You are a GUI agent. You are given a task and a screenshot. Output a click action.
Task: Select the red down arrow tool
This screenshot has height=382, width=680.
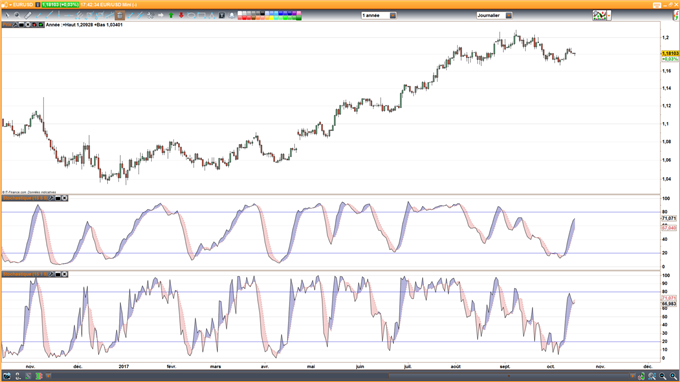click(181, 15)
